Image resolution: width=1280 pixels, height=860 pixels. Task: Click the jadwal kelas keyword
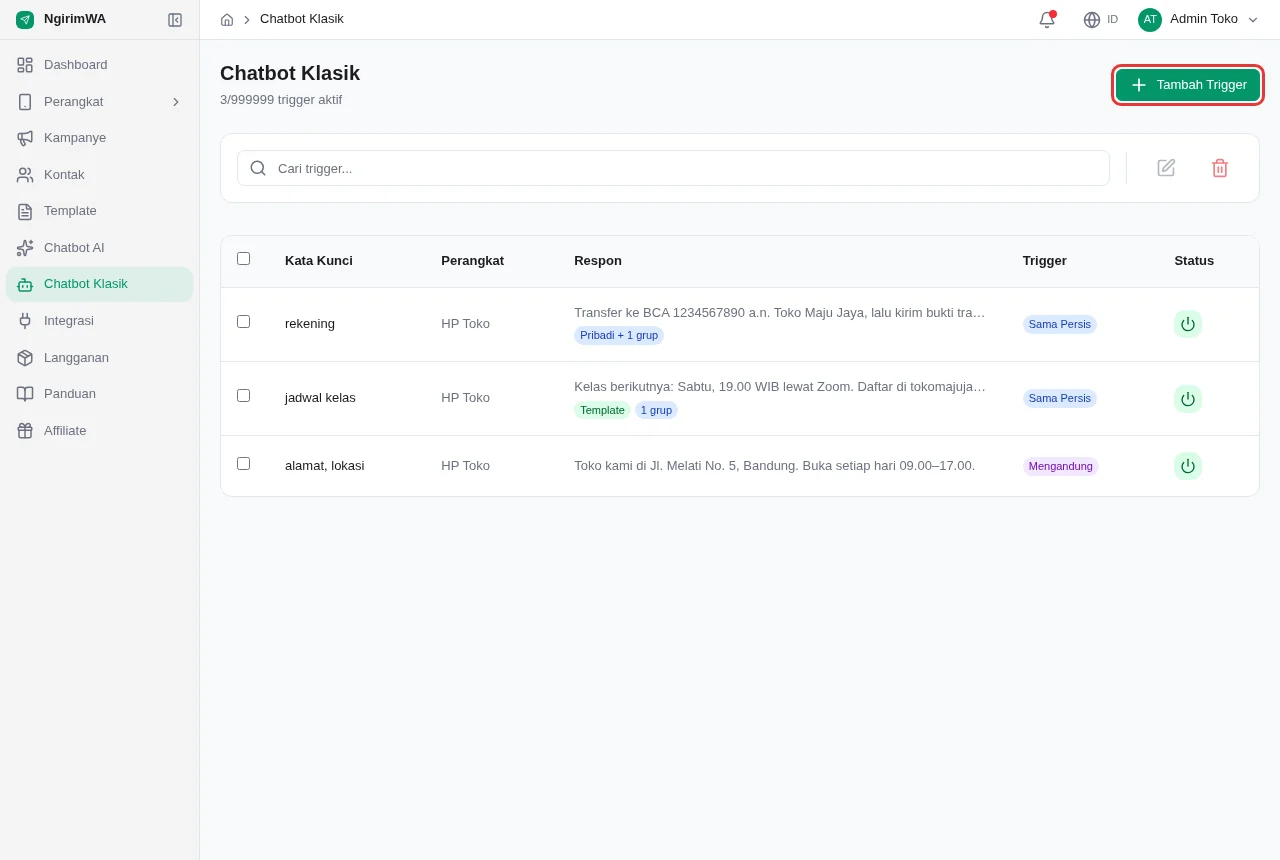click(x=320, y=398)
